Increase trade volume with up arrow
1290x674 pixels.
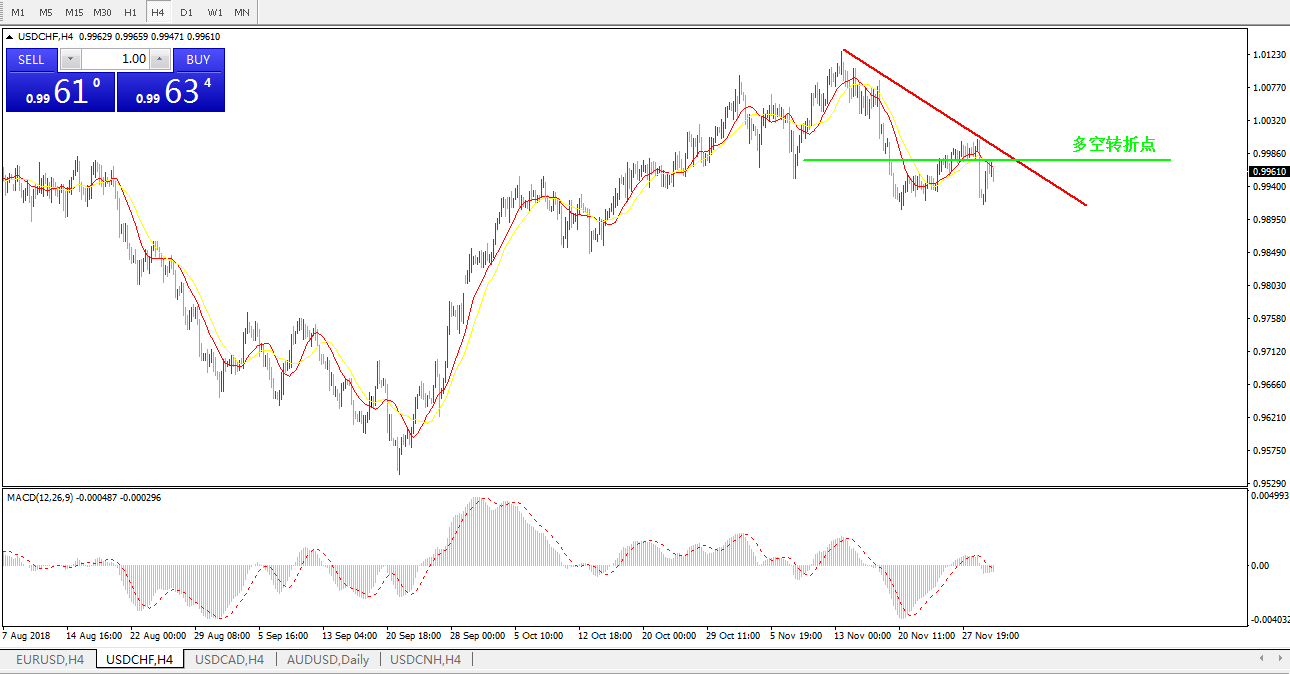point(160,59)
